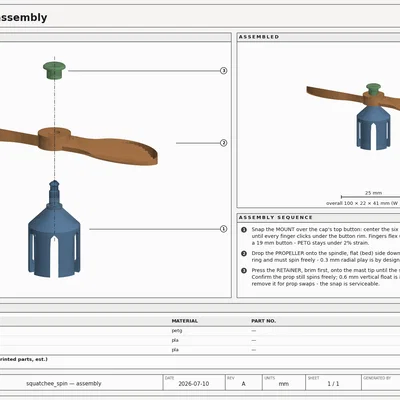Click the blue mount in exploded view

54,230
